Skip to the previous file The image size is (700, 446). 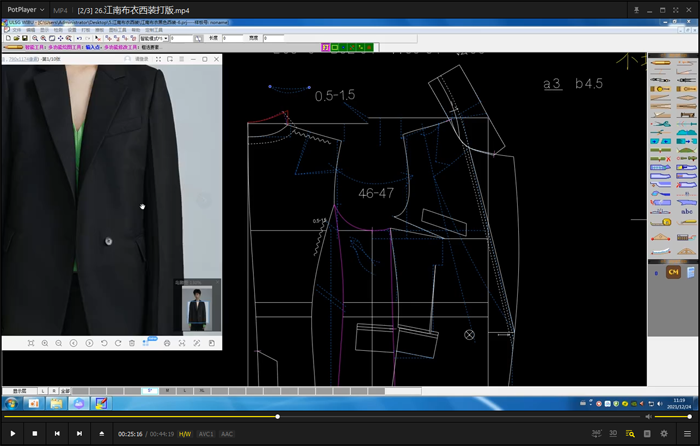click(x=57, y=433)
